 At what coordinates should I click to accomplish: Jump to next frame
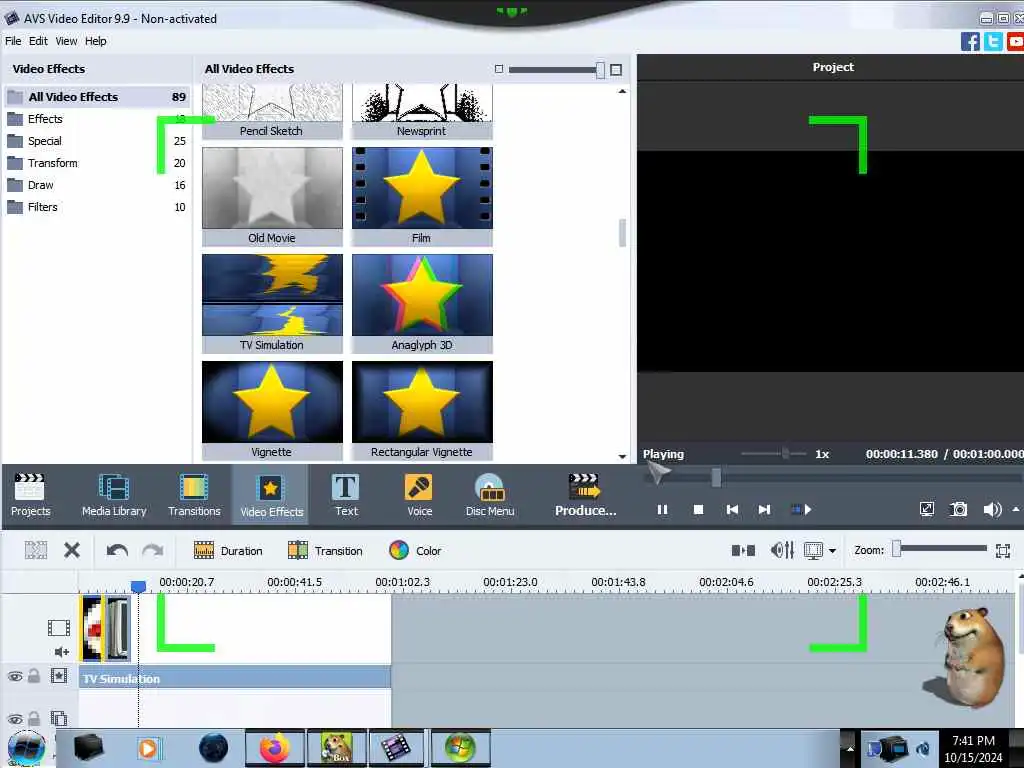tap(764, 509)
